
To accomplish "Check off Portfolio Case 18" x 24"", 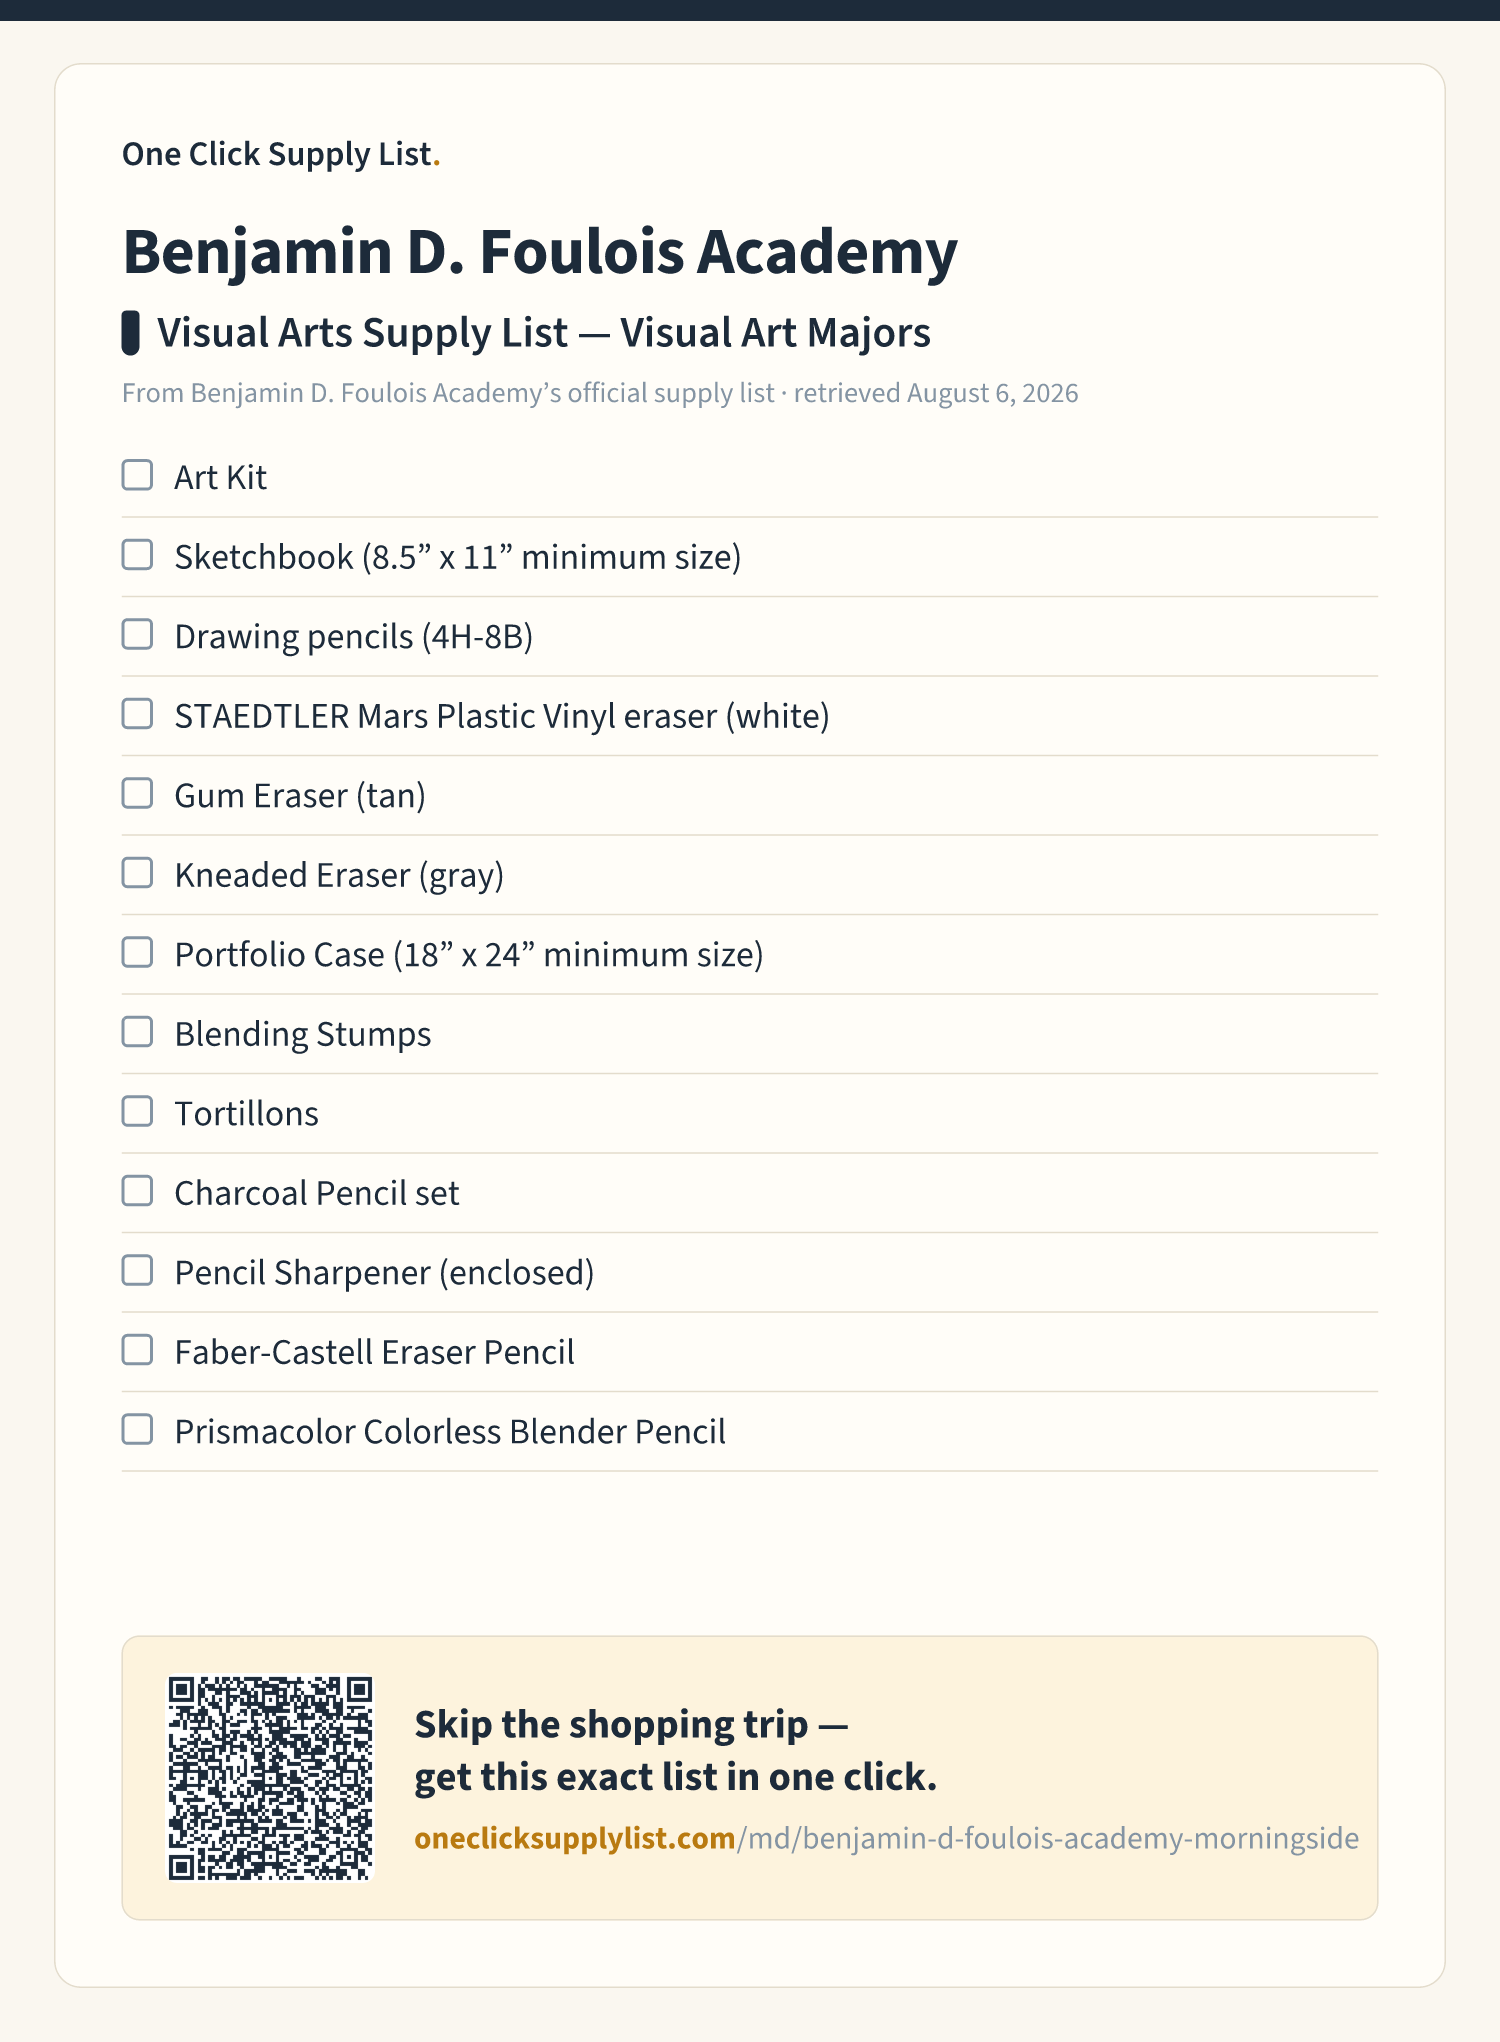I will (x=137, y=952).
